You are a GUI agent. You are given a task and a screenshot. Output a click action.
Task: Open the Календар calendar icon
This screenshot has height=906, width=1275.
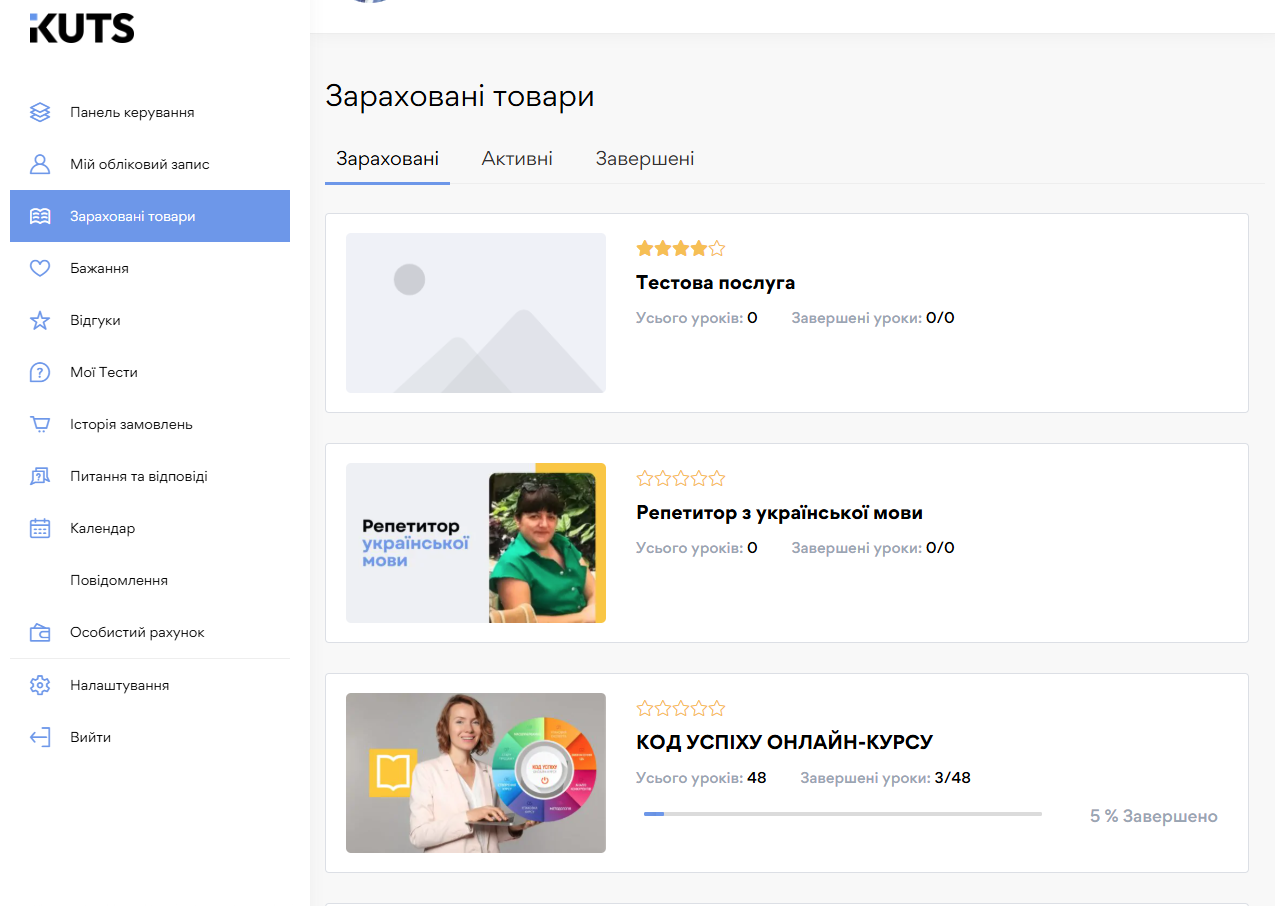click(x=39, y=528)
